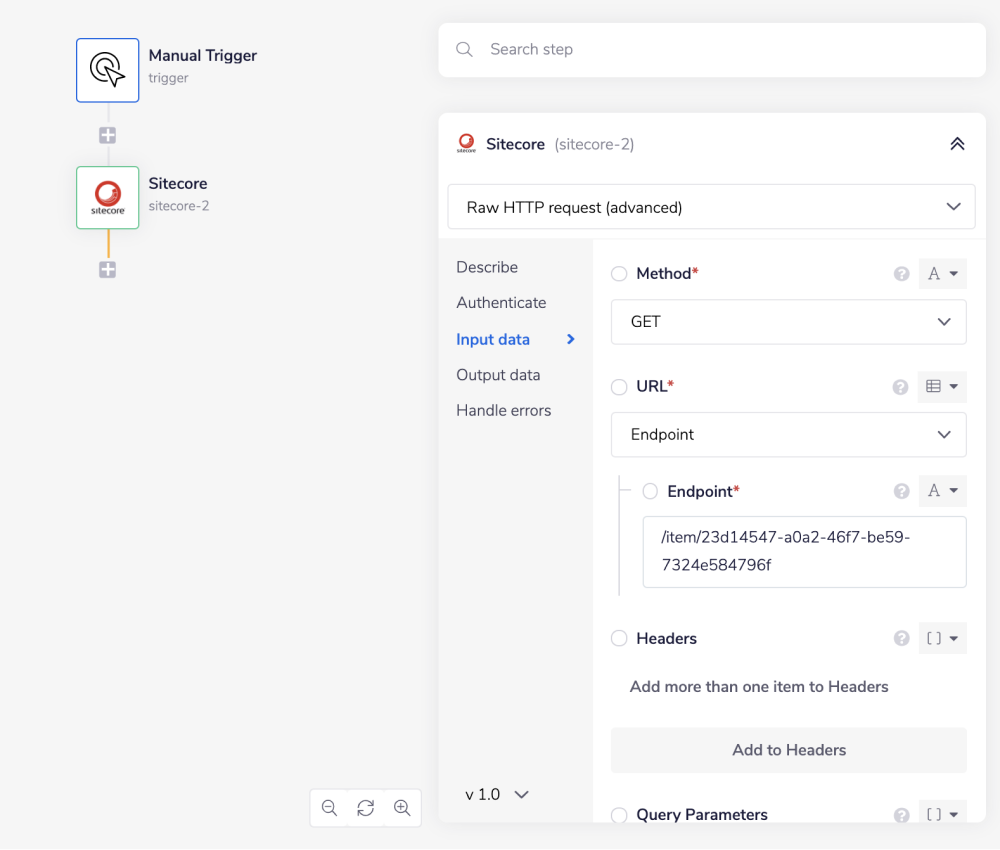The height and width of the screenshot is (850, 1000).
Task: Reset the canvas zoom level
Action: pos(366,808)
